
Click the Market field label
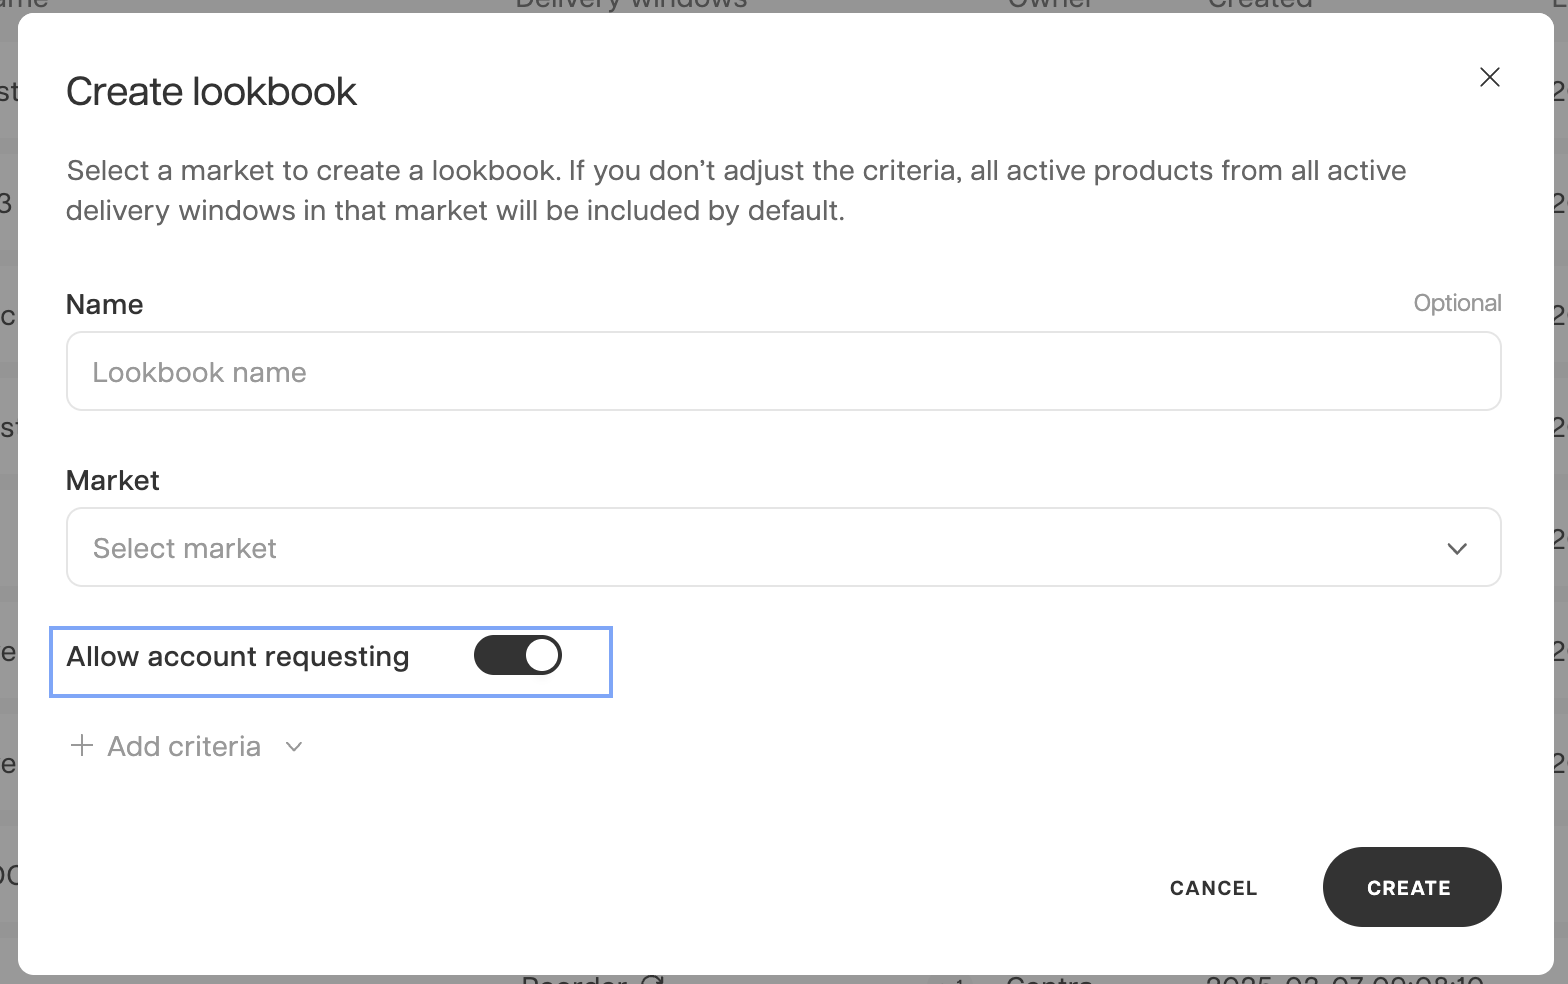[x=113, y=481]
